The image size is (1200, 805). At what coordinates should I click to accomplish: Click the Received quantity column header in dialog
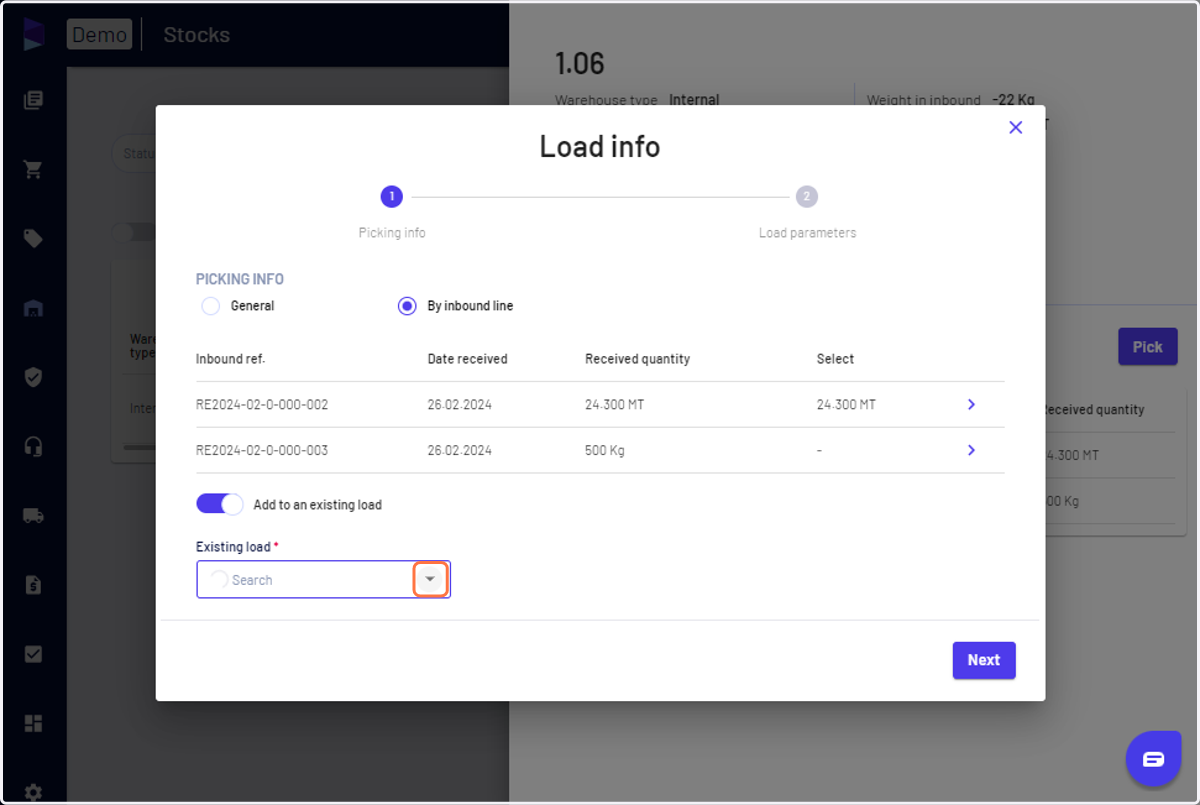(637, 359)
